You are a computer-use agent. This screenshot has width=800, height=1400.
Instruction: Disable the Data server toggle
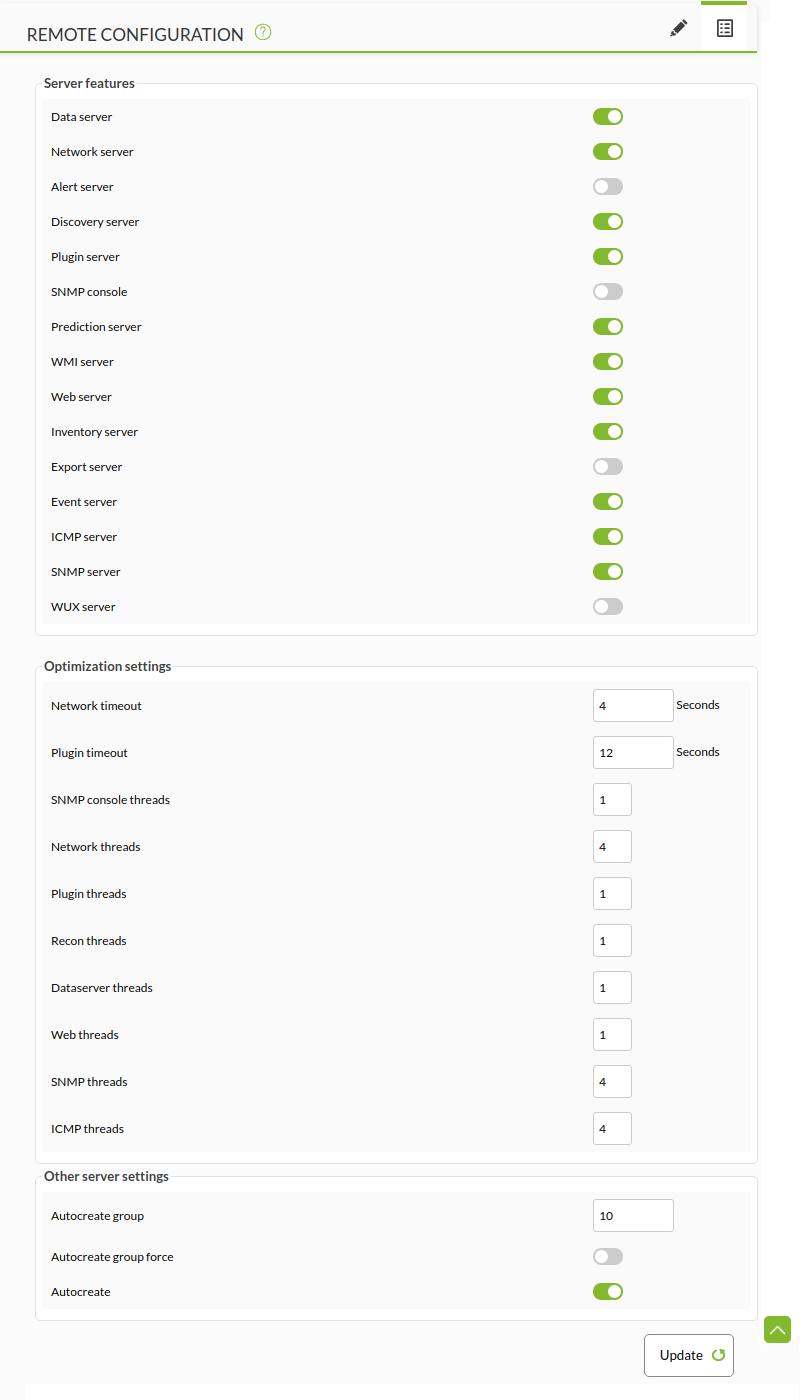[608, 117]
